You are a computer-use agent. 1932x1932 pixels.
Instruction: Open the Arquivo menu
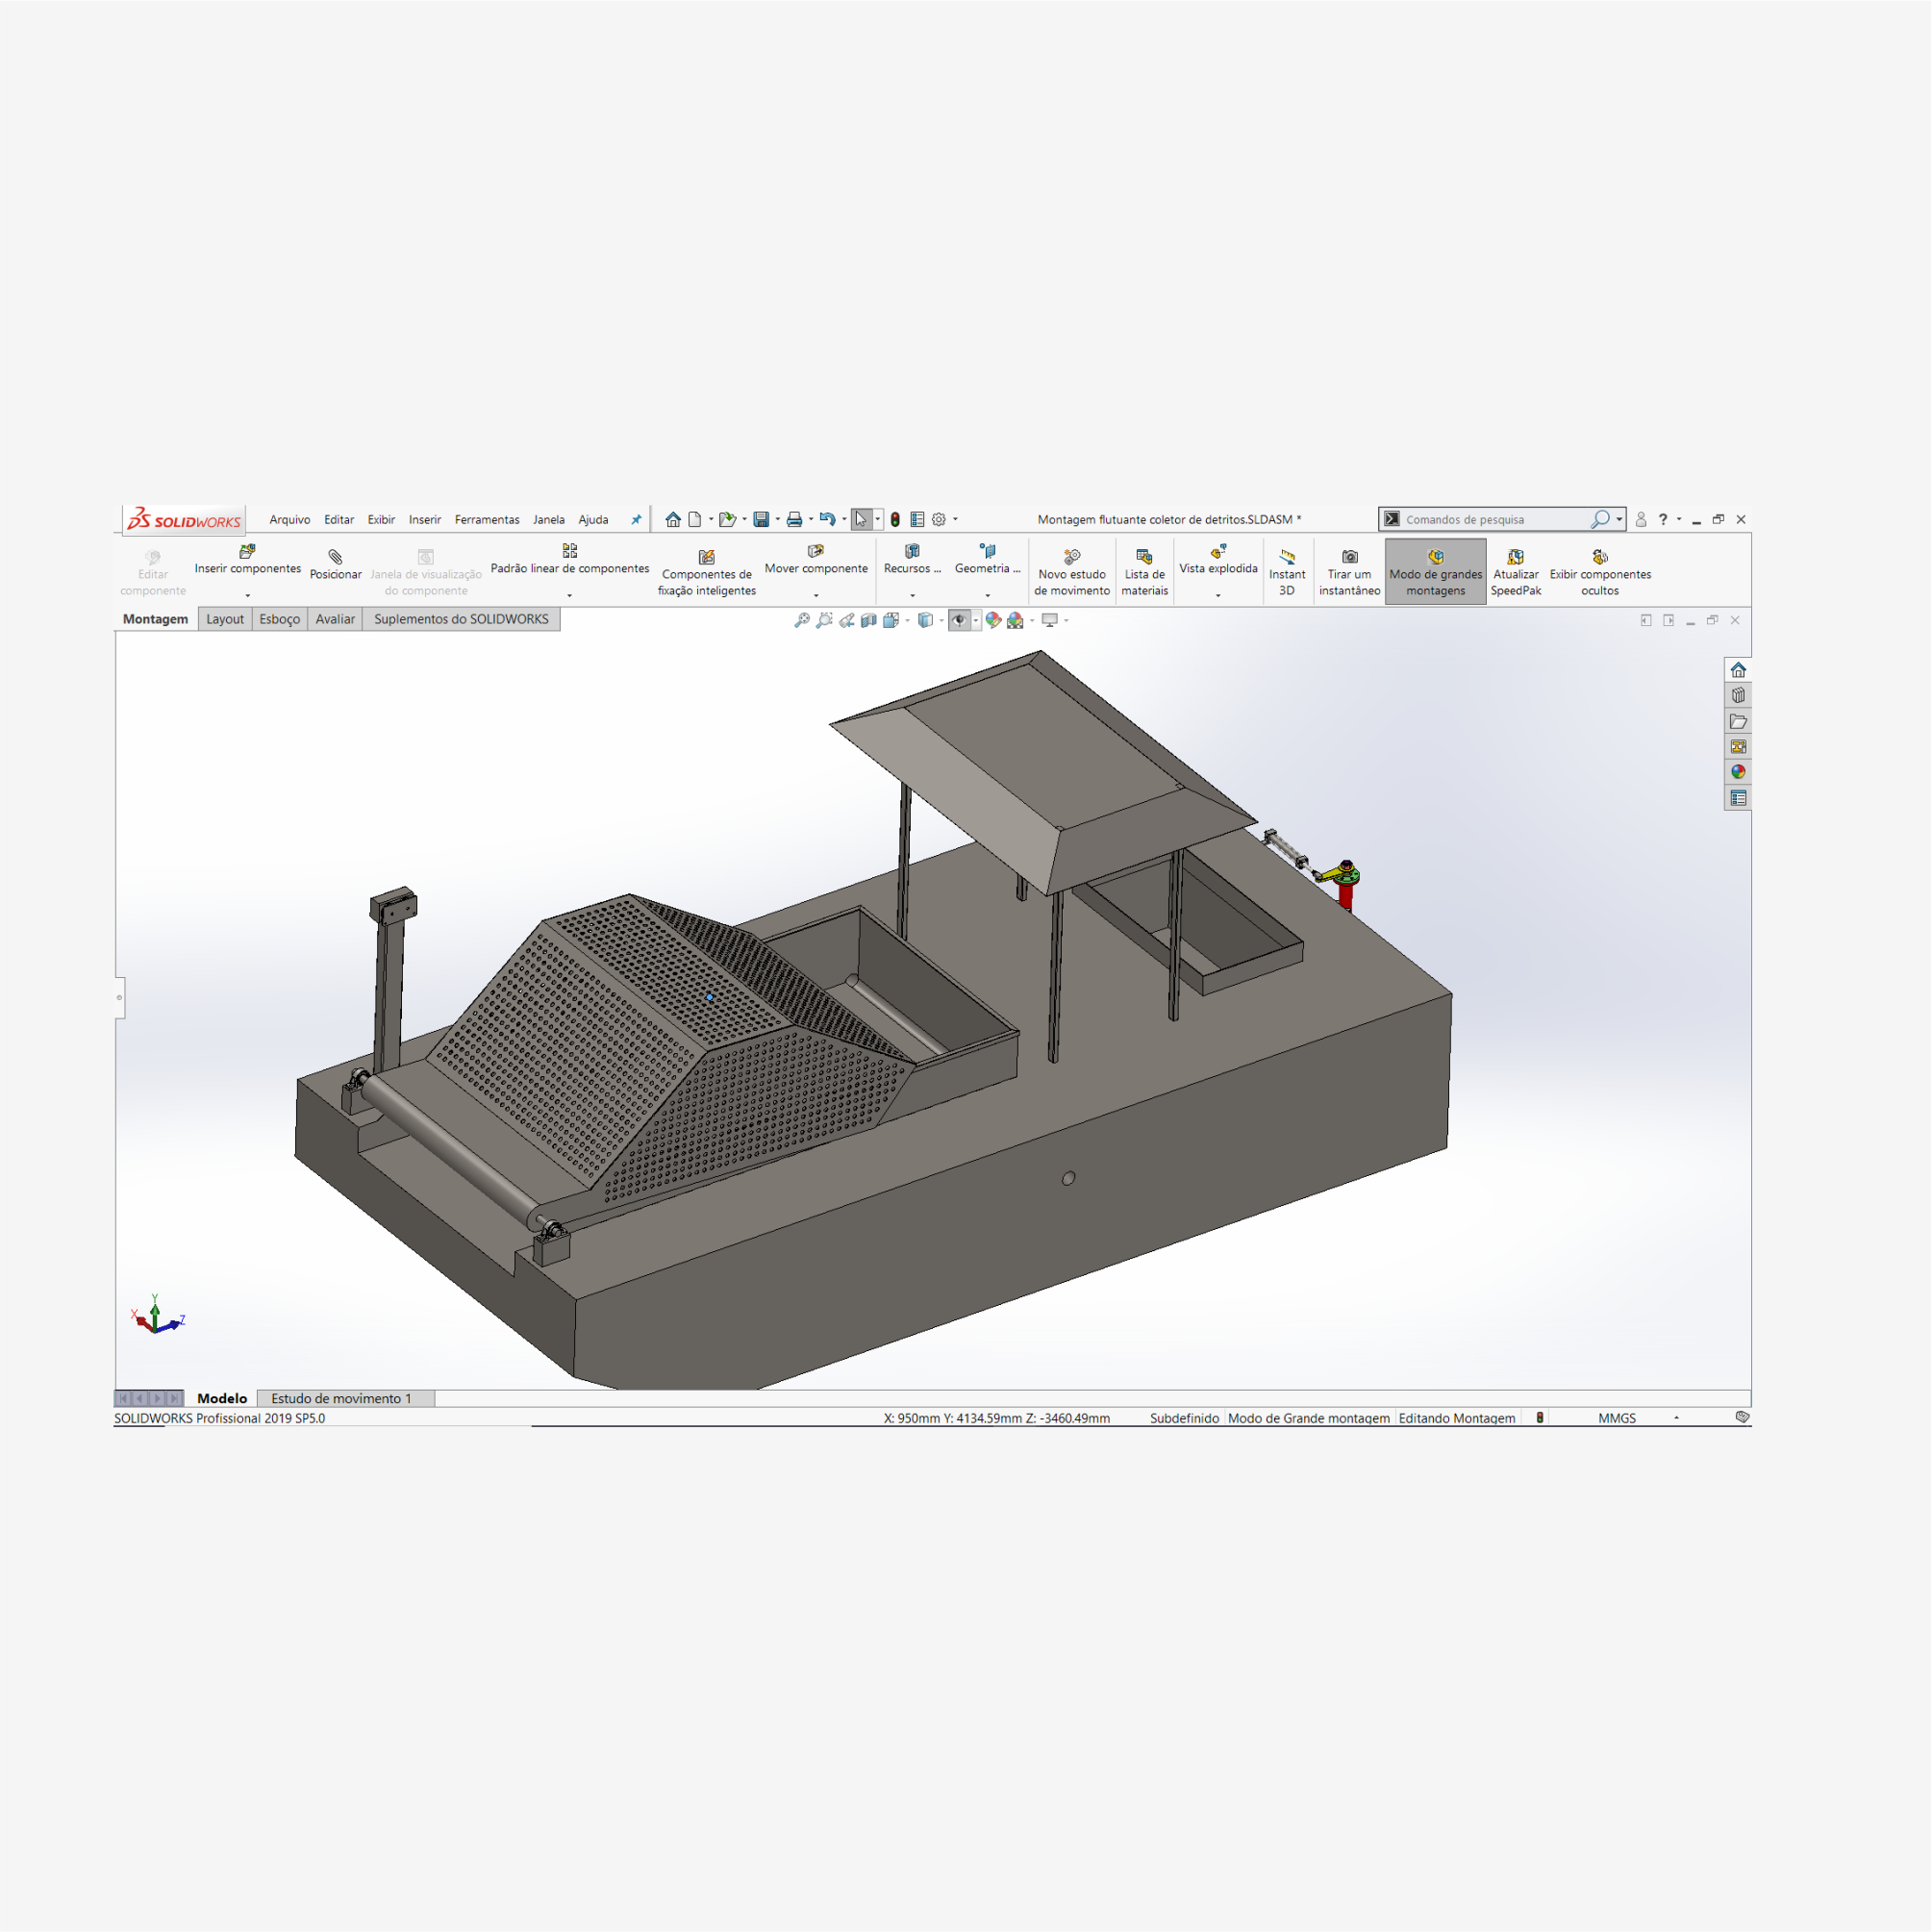click(x=290, y=520)
